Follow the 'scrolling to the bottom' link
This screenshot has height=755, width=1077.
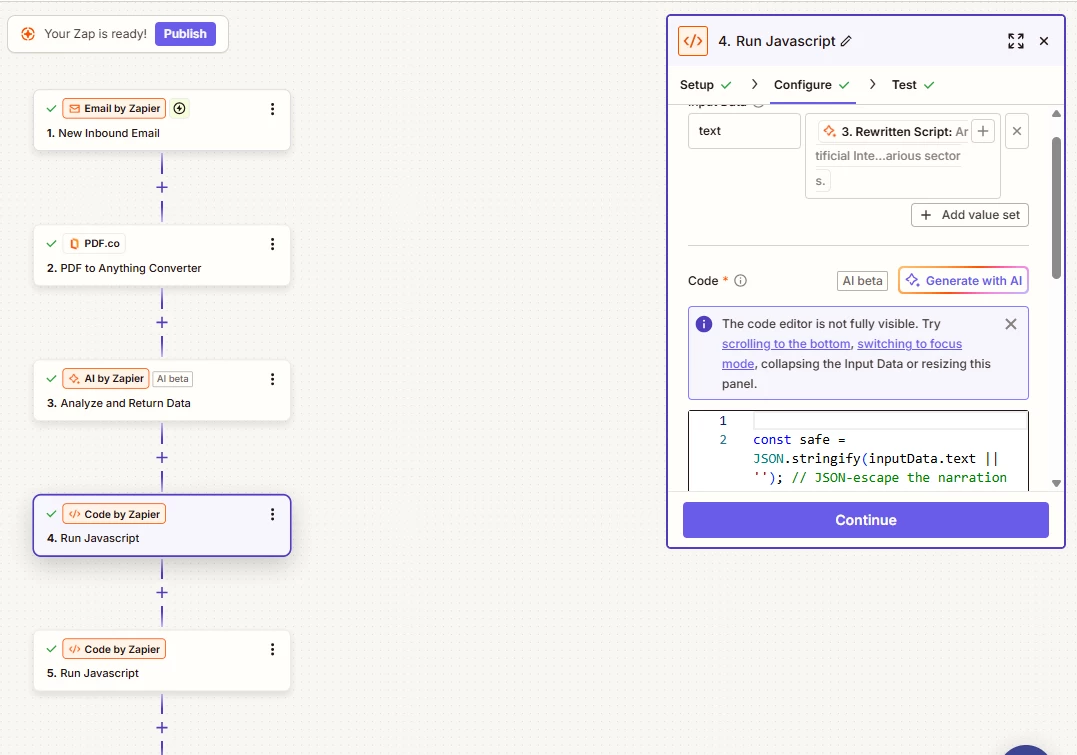click(786, 343)
